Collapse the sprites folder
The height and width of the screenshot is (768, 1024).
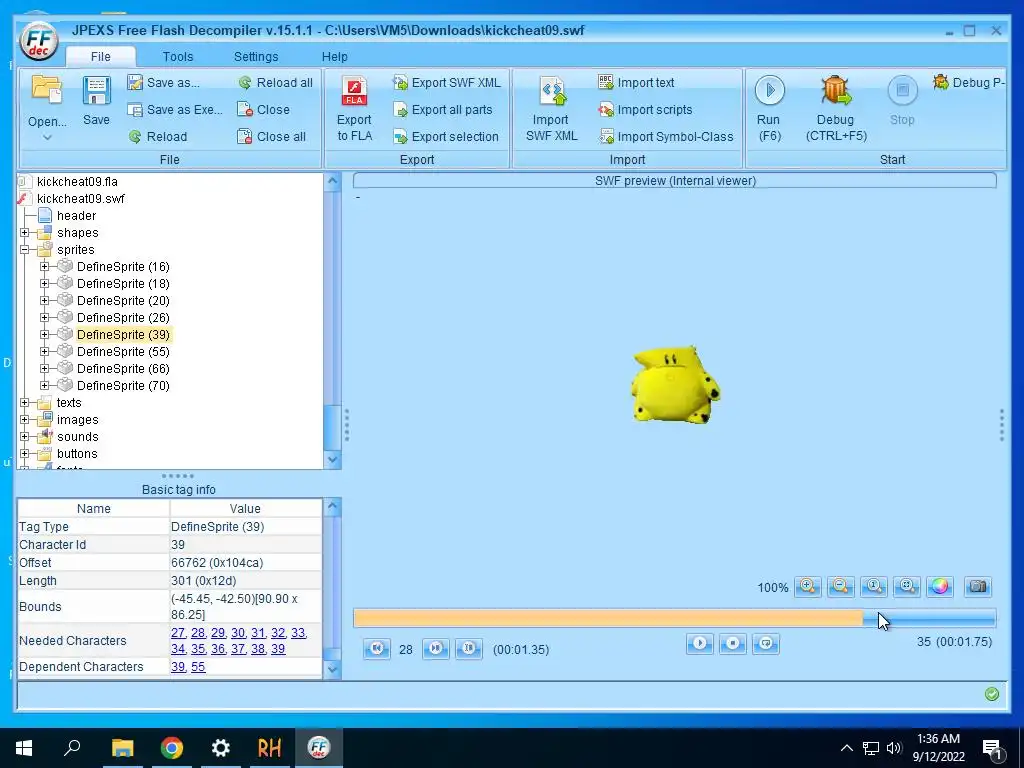coord(25,250)
